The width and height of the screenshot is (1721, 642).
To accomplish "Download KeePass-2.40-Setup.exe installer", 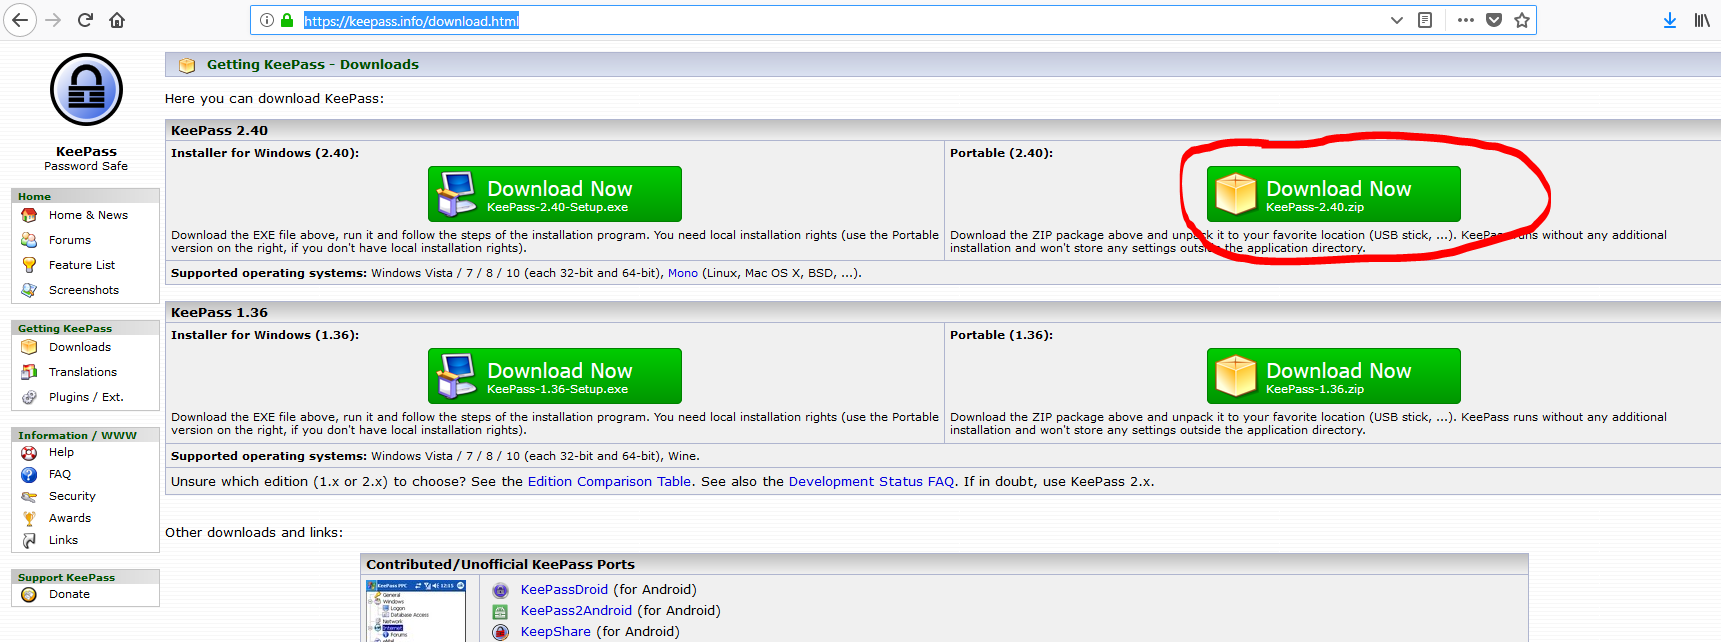I will (x=555, y=194).
